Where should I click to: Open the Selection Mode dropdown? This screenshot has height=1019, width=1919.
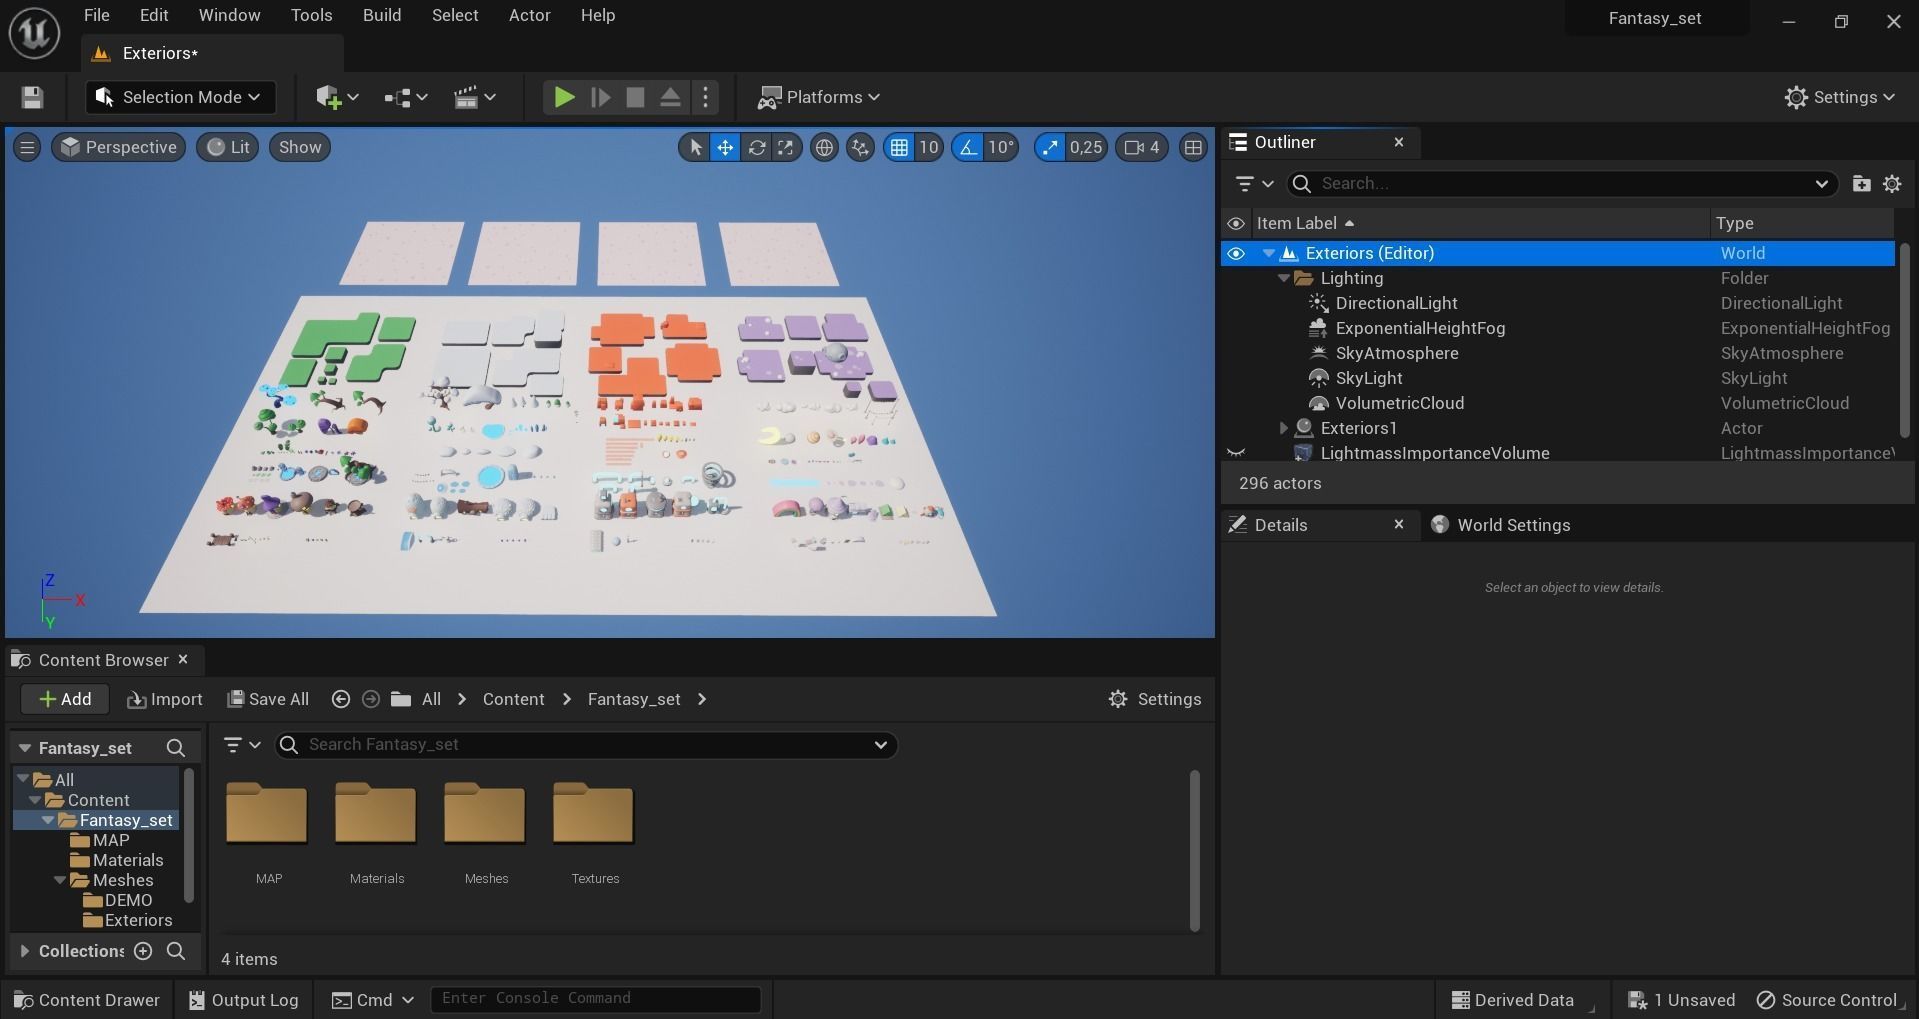[180, 97]
